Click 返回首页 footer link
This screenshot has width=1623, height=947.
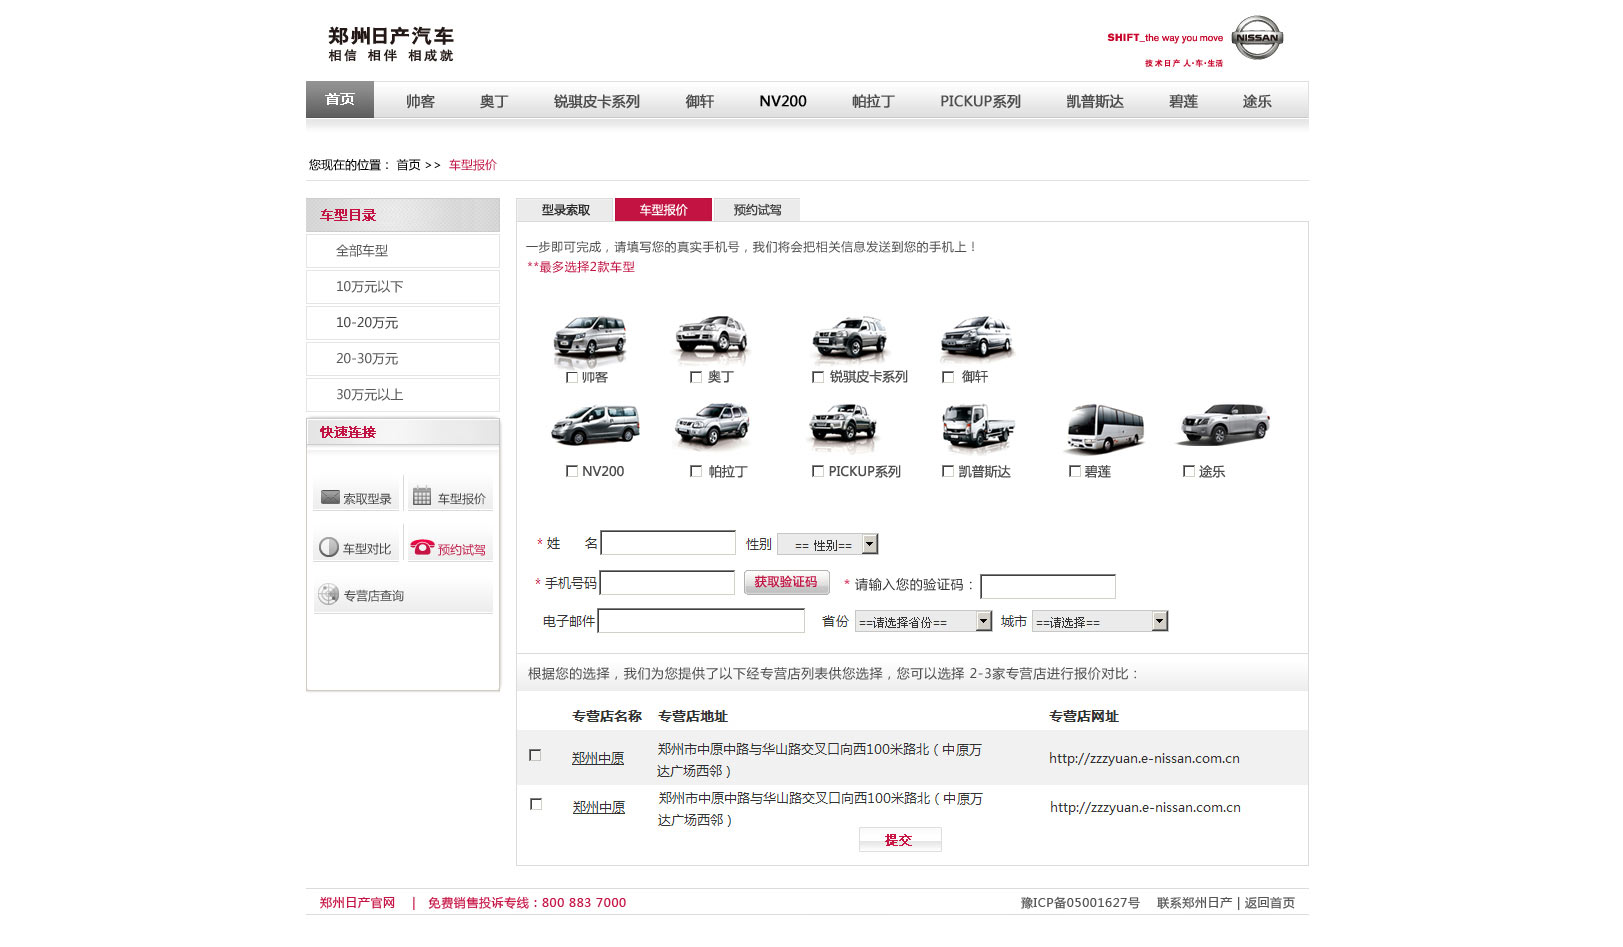[1269, 903]
